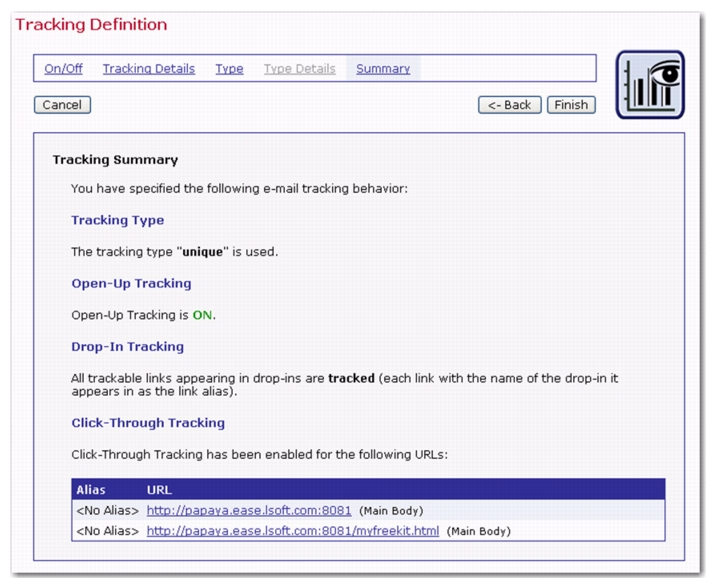Open the papaya.ease.lsoft.com:8081 root URL link
716x588 pixels.
click(248, 511)
